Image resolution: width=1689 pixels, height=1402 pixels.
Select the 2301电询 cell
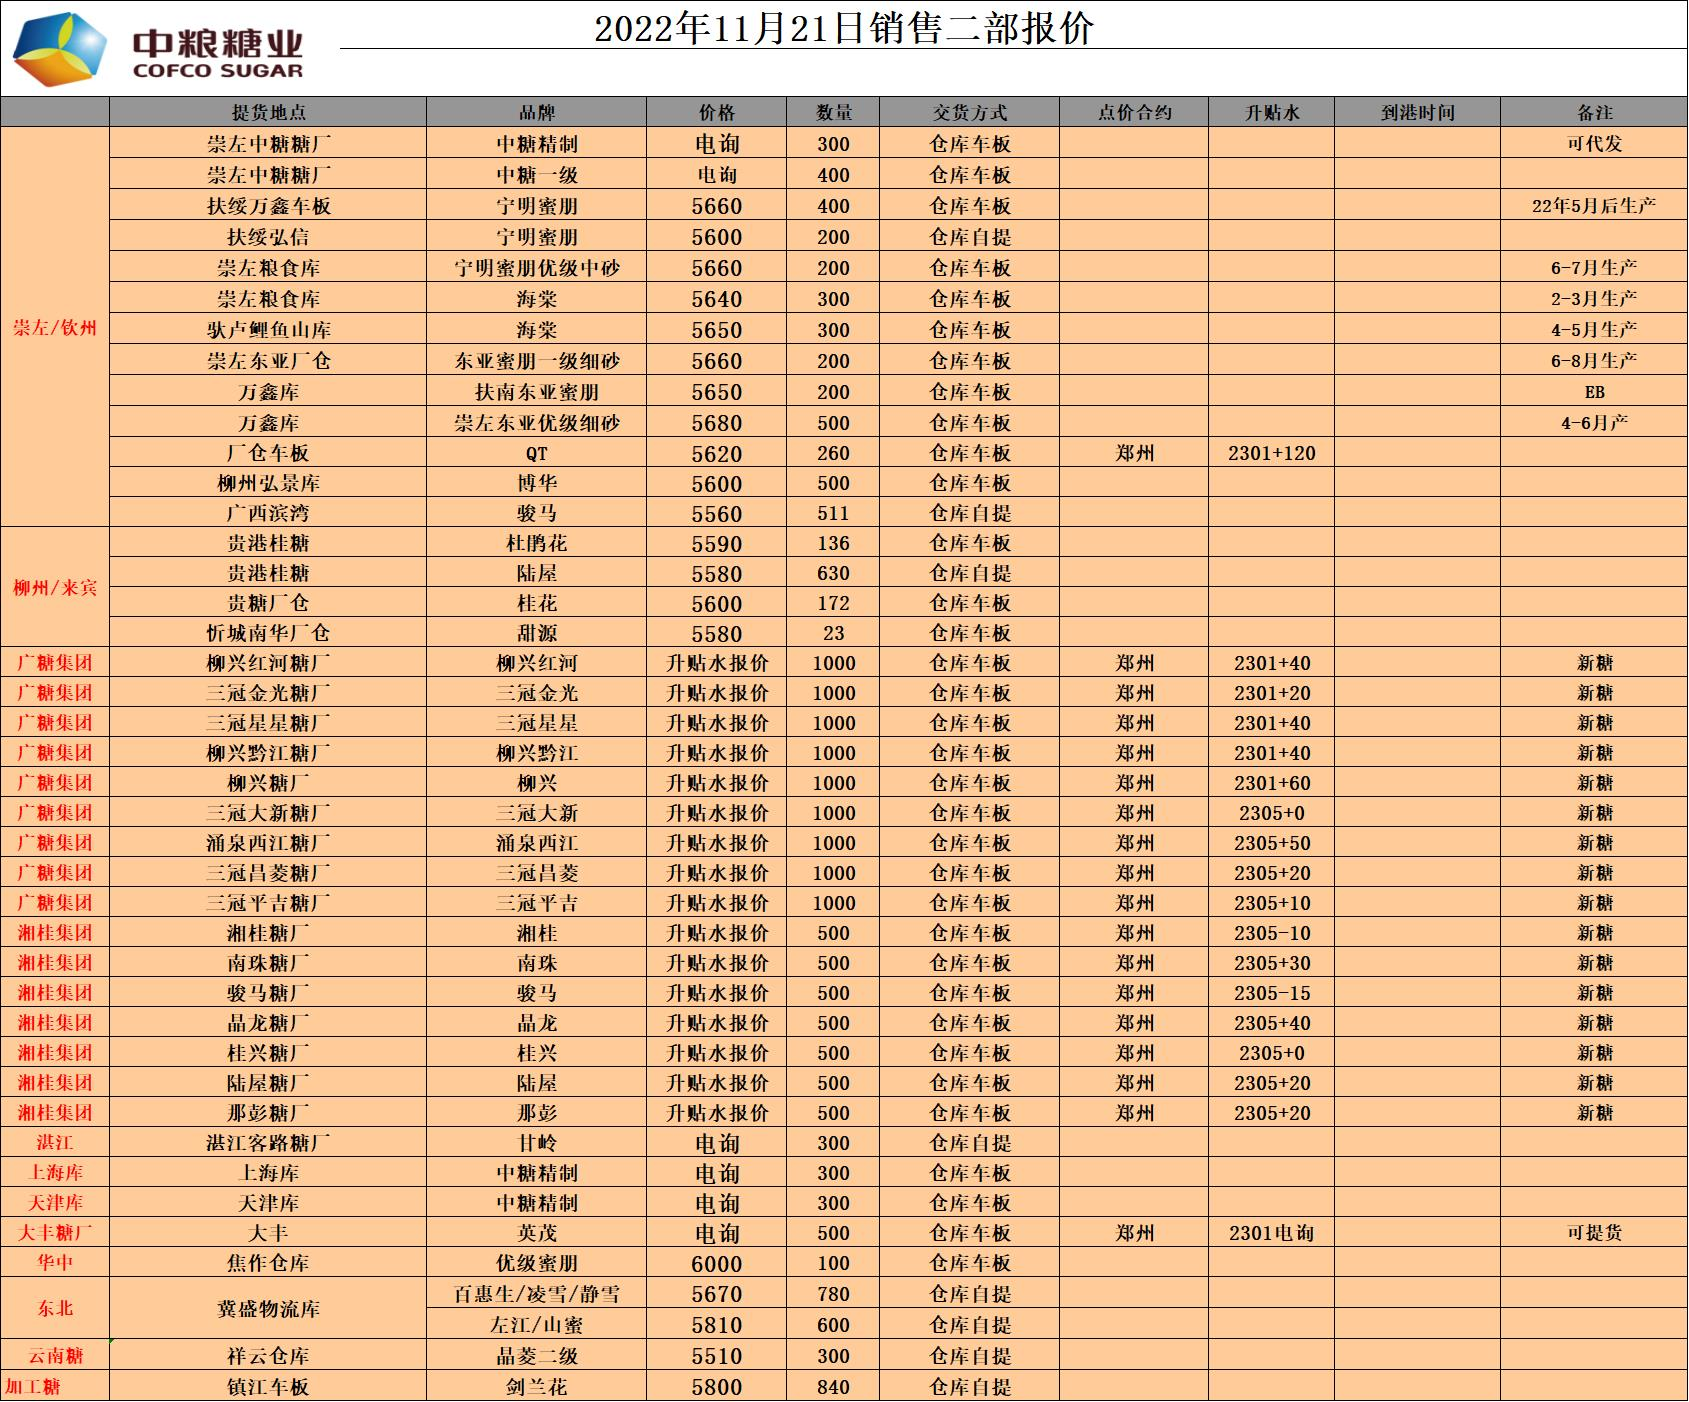(1271, 1233)
